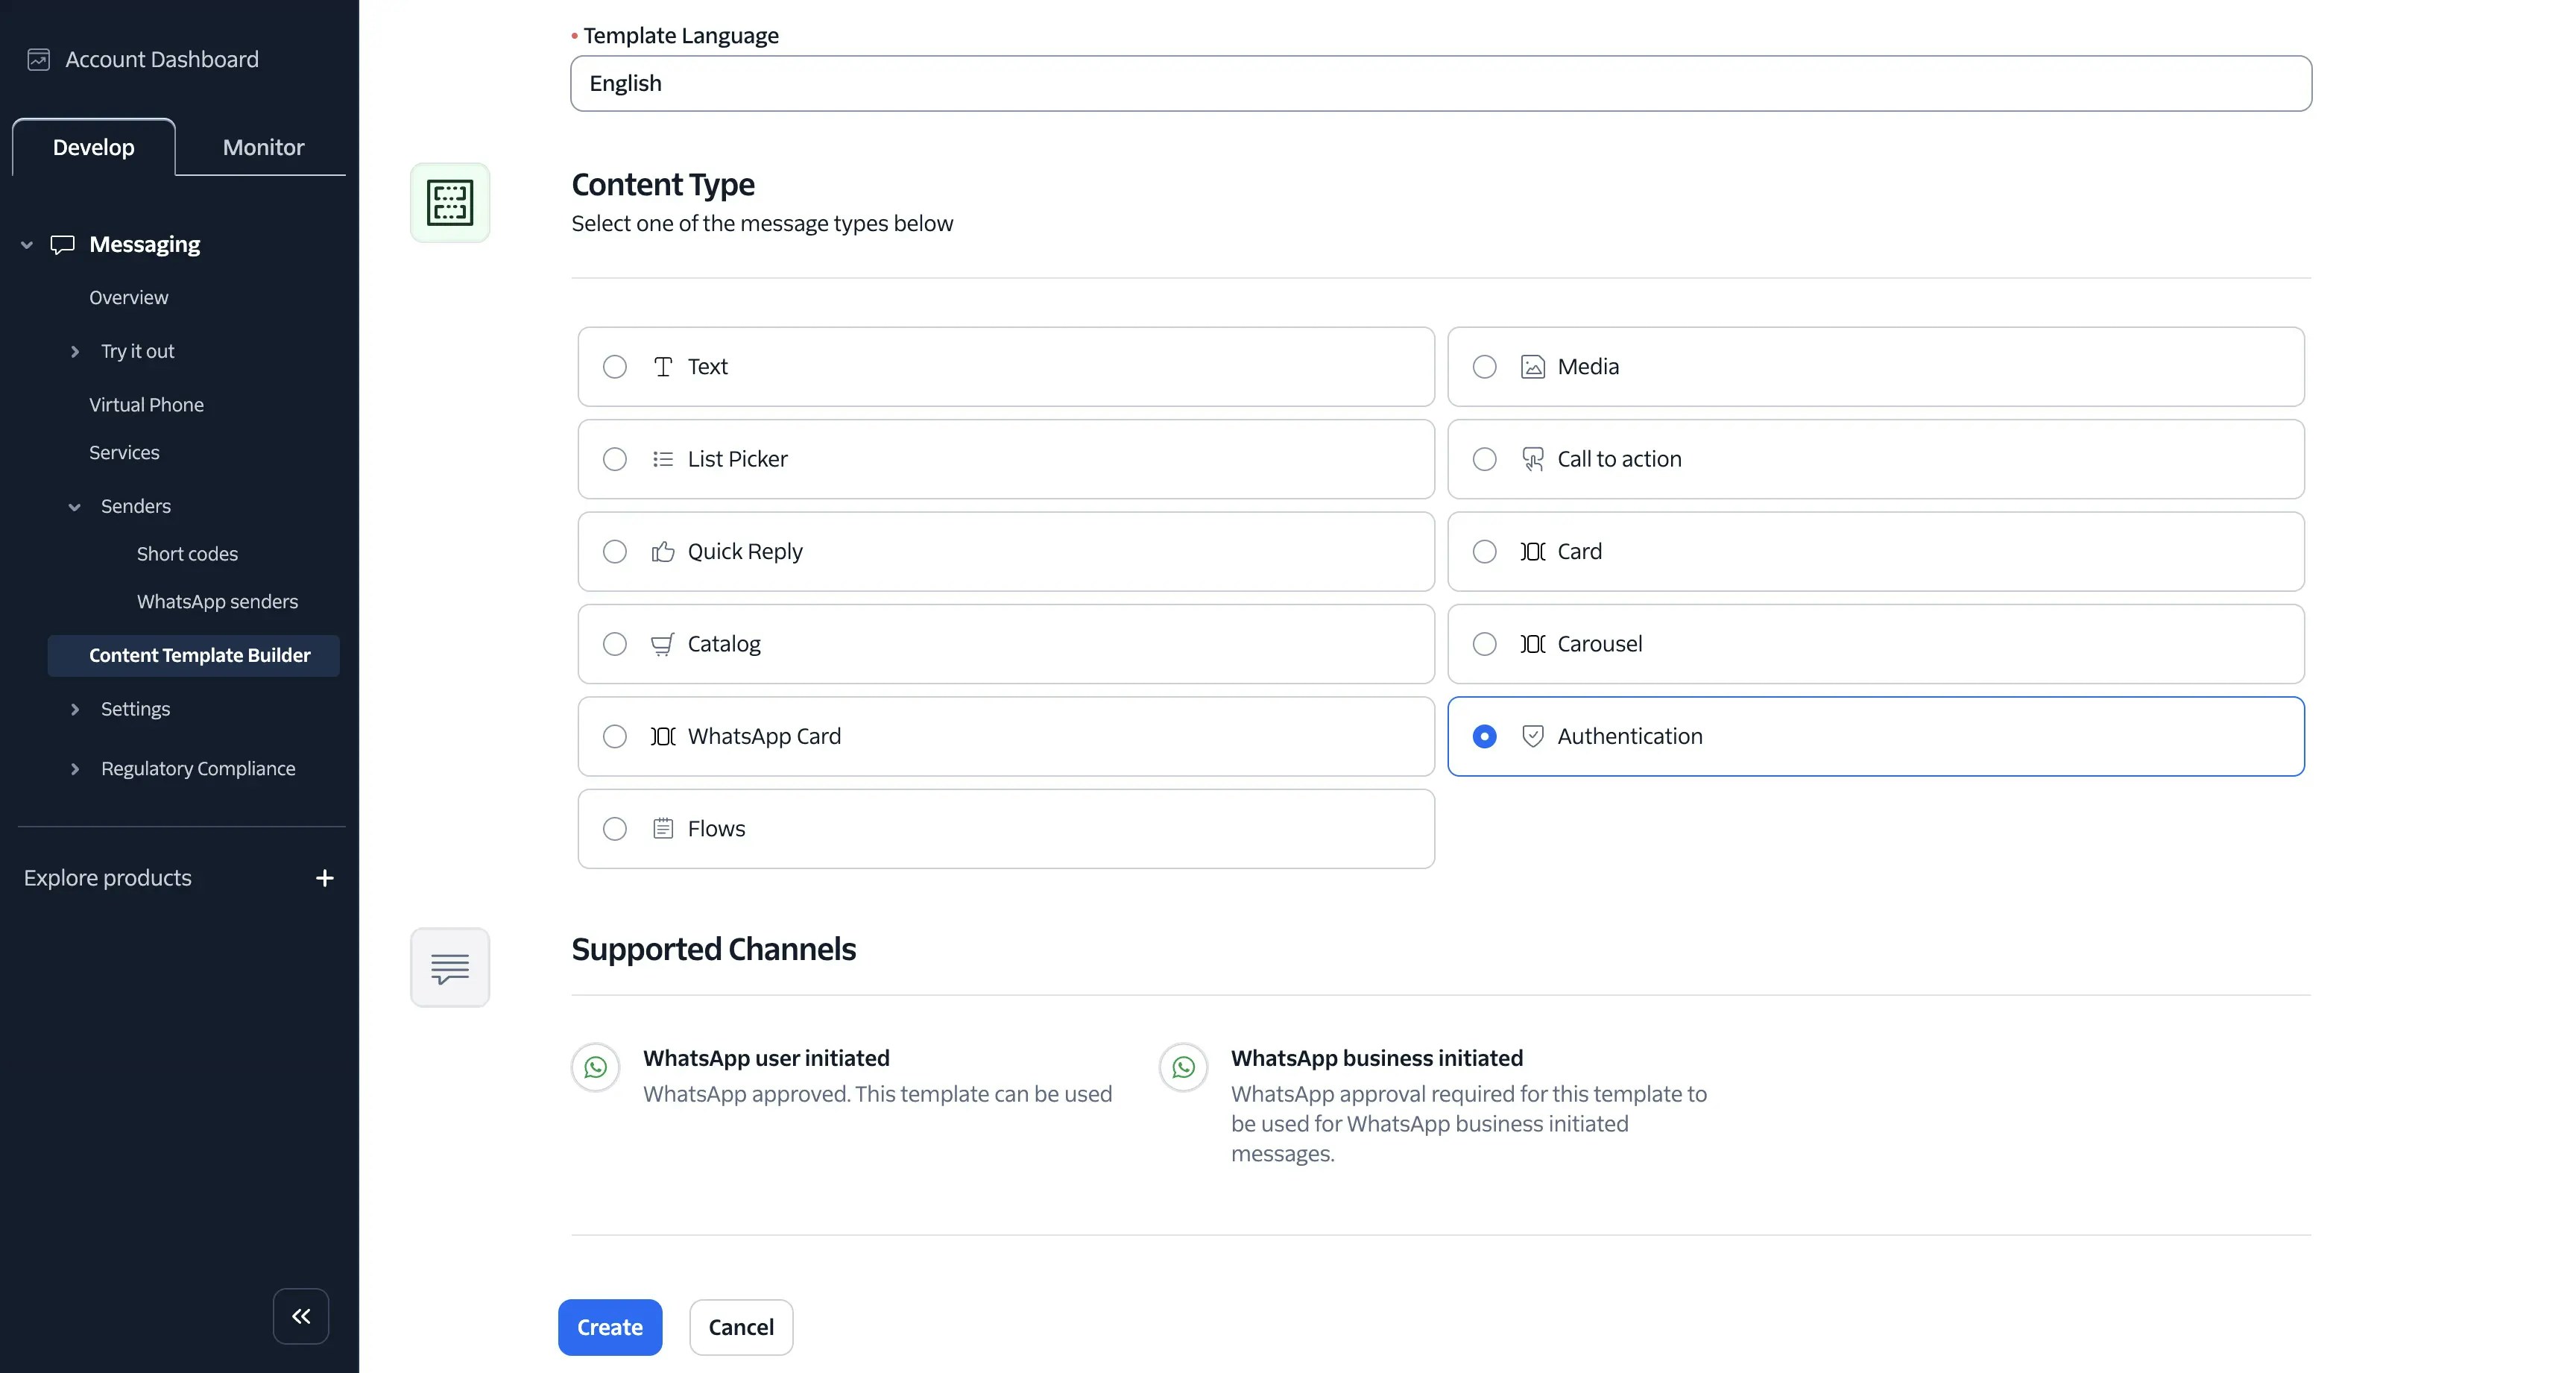Screen dimensions: 2576x1373
Task: Open the Overview page under Messaging
Action: tap(128, 297)
